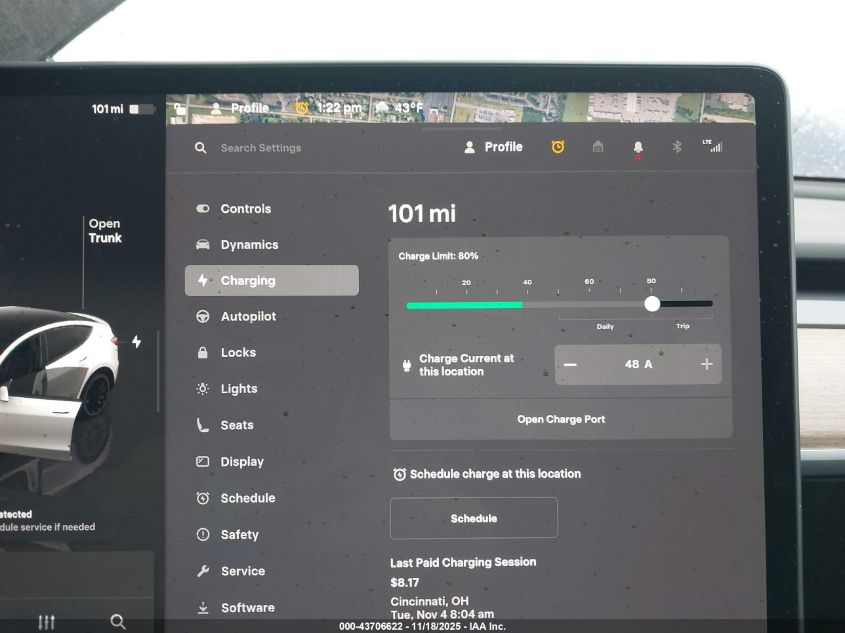Tap the Bluetooth icon
Image resolution: width=845 pixels, height=633 pixels.
point(676,147)
